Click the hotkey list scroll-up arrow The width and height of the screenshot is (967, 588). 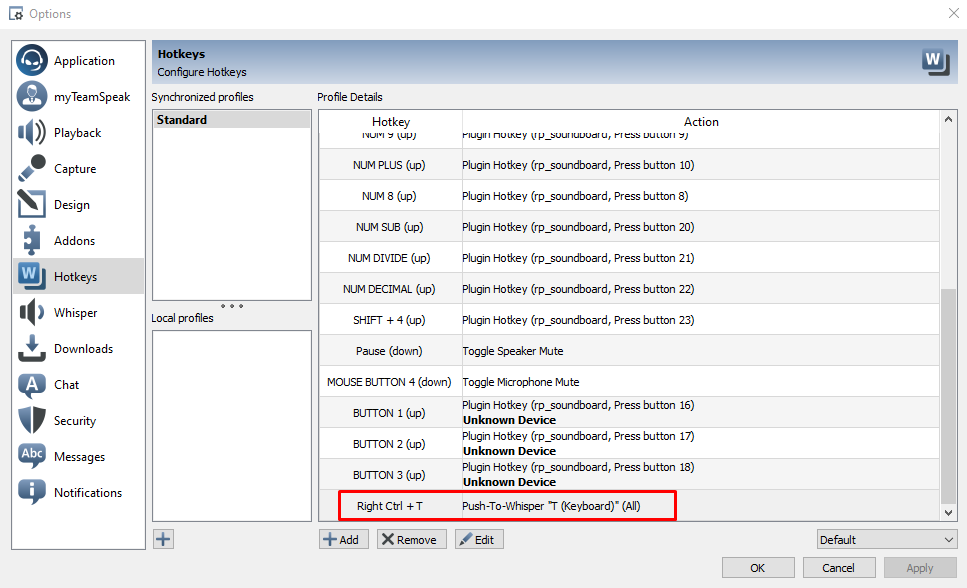[949, 119]
